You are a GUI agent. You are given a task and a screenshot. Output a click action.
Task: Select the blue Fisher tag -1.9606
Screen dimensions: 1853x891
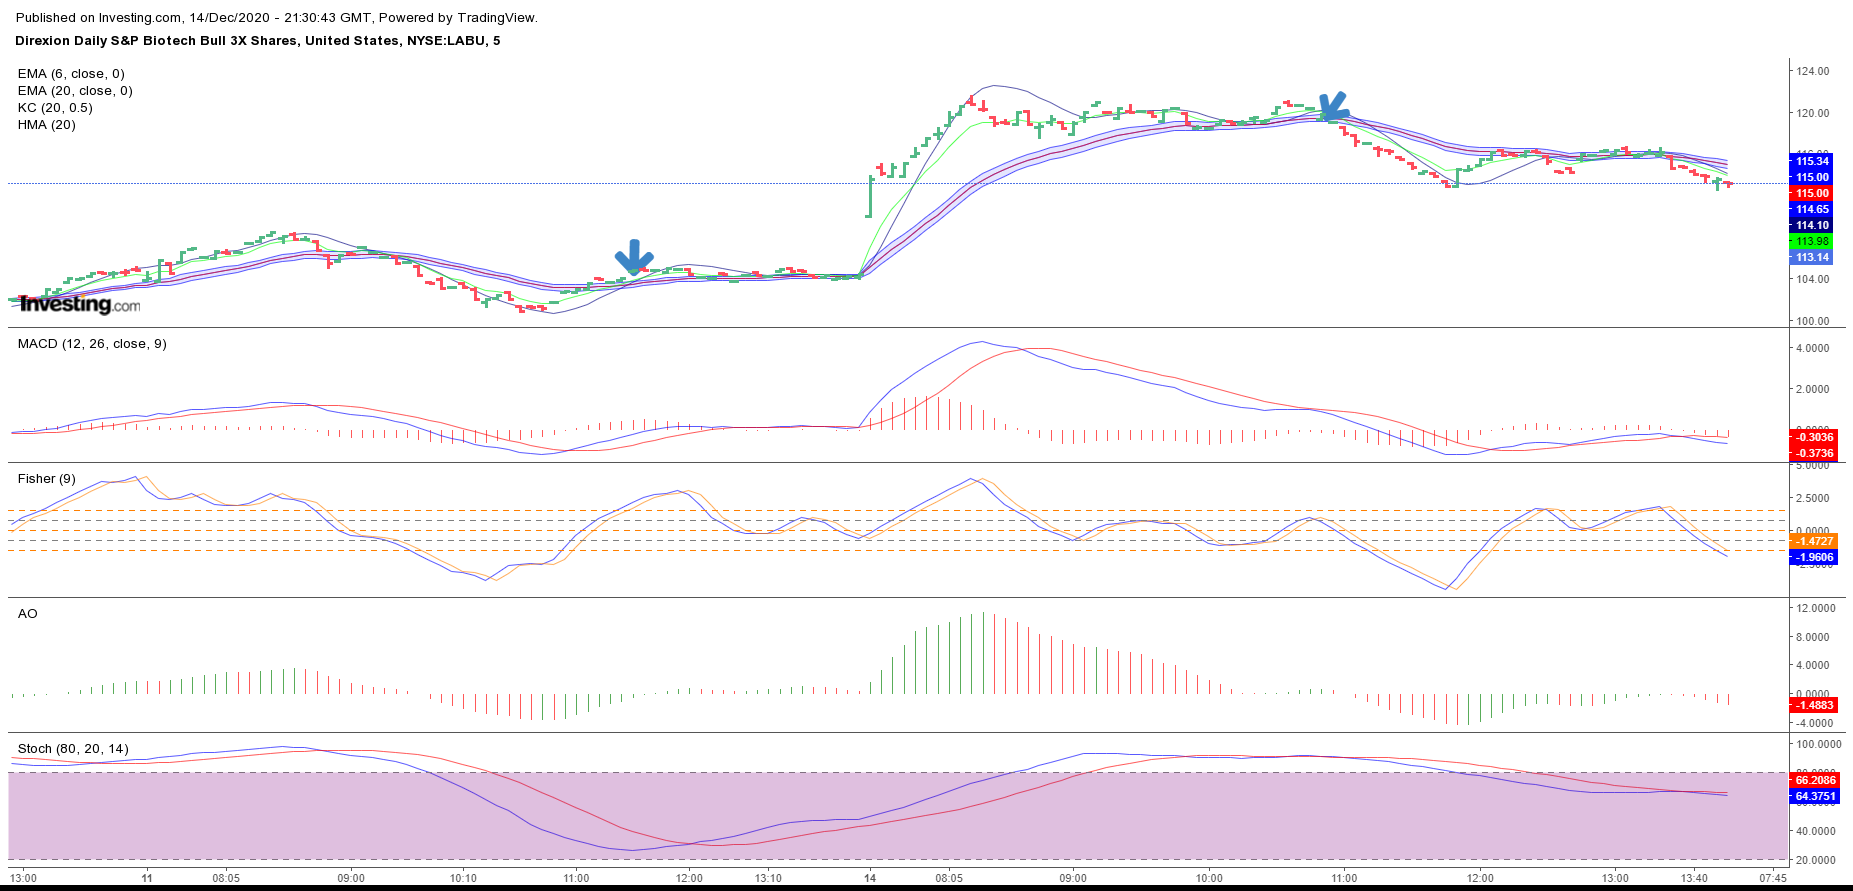[1814, 557]
